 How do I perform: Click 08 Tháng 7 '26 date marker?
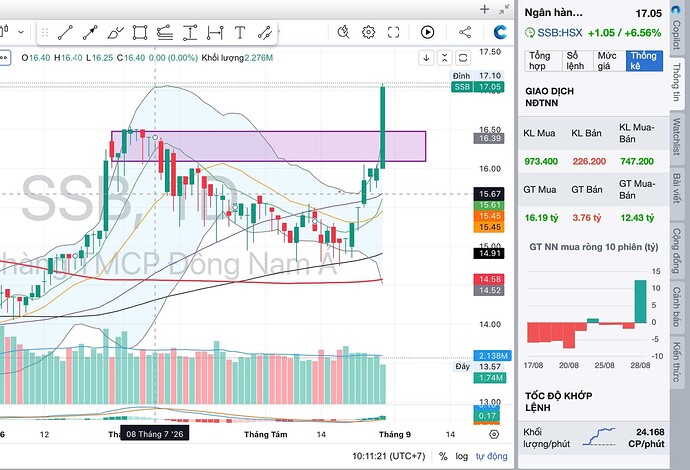[154, 434]
